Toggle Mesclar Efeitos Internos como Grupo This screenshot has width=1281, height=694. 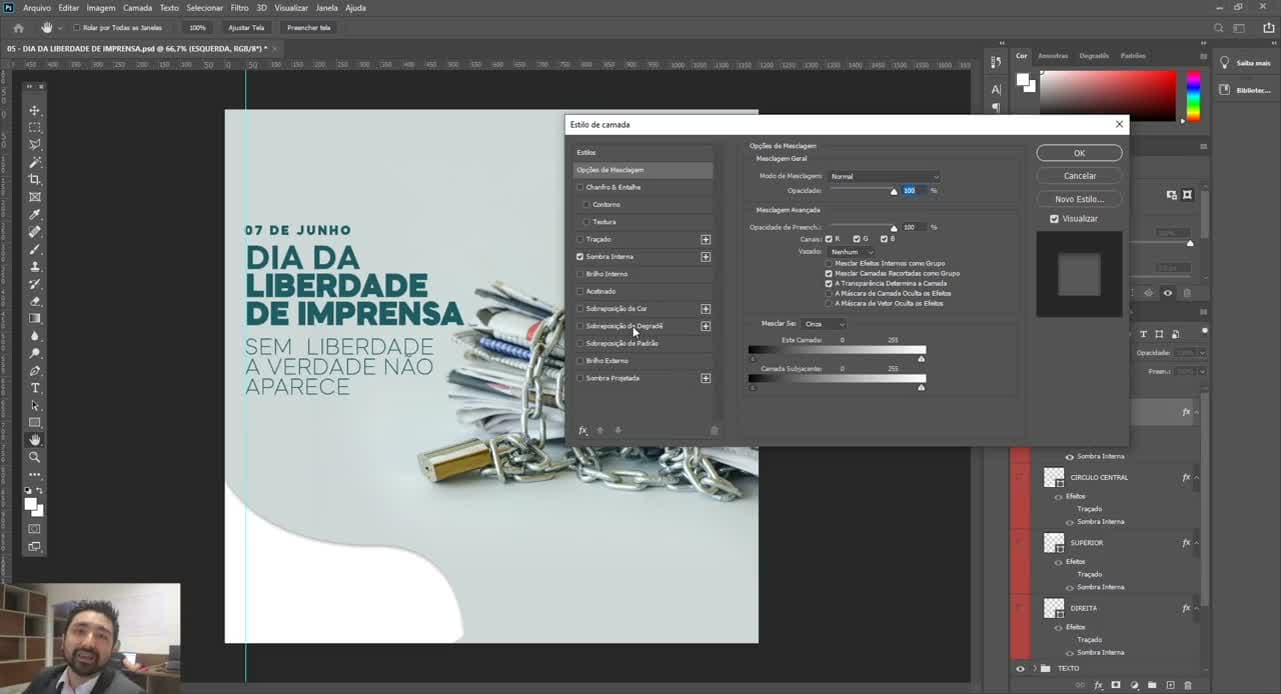[x=828, y=263]
